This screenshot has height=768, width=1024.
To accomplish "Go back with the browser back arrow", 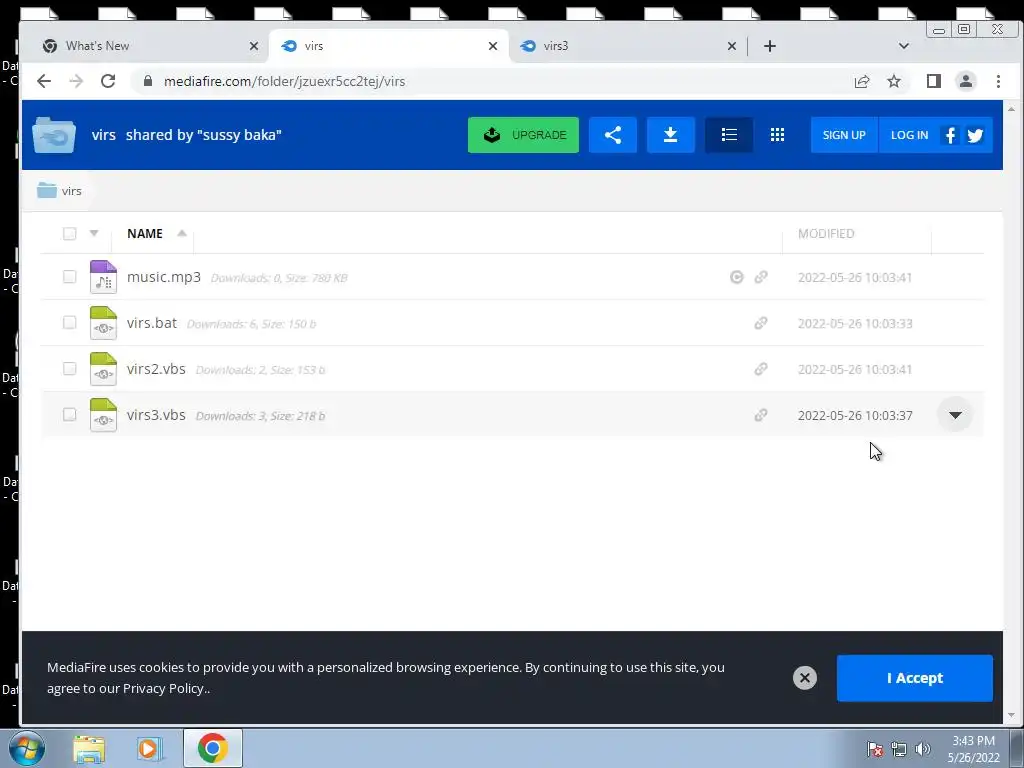I will [x=44, y=81].
